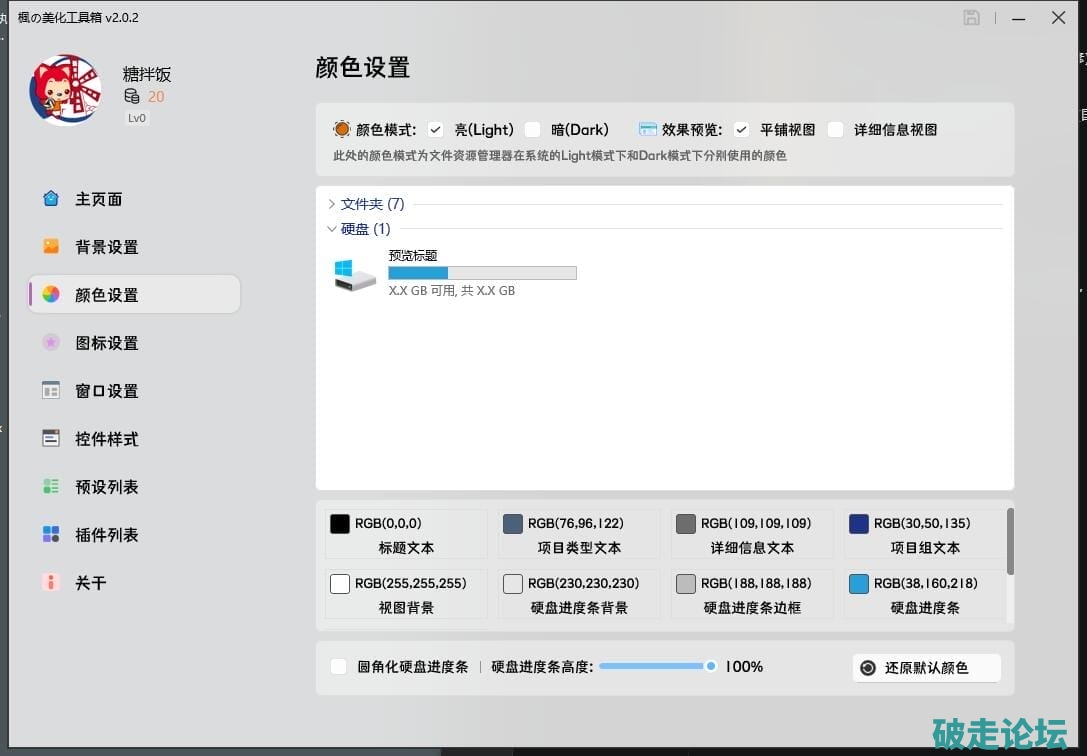Click the 还原默认颜色 button
This screenshot has width=1087, height=756.
(926, 668)
